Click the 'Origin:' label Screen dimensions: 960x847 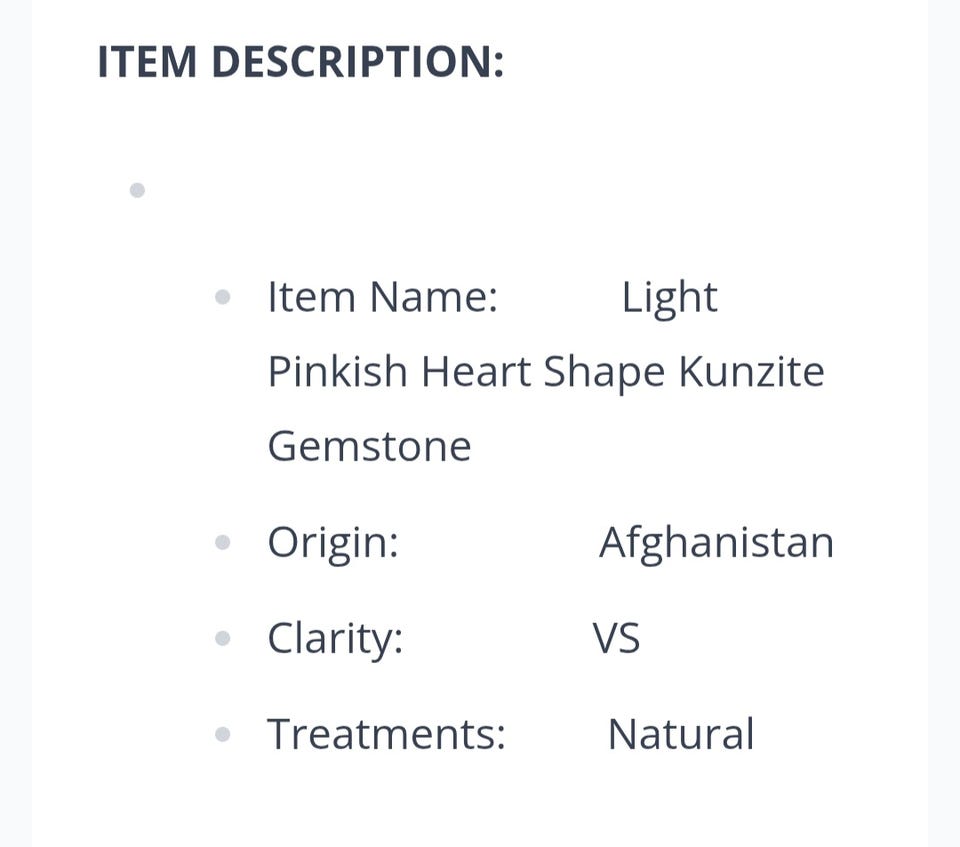(x=333, y=542)
